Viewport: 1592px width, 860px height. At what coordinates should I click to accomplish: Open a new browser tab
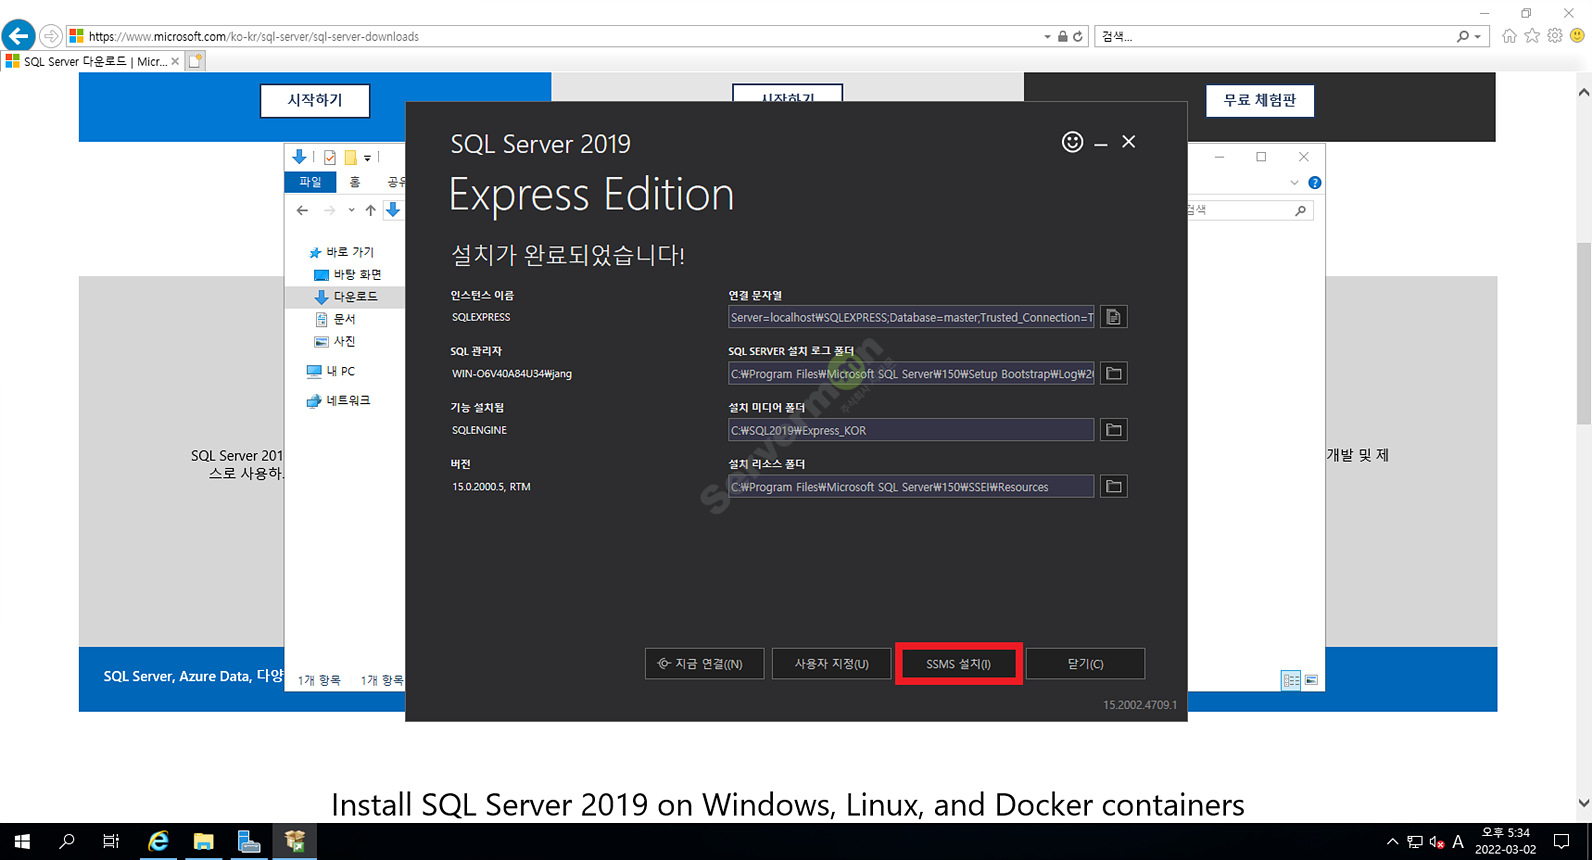[x=196, y=61]
